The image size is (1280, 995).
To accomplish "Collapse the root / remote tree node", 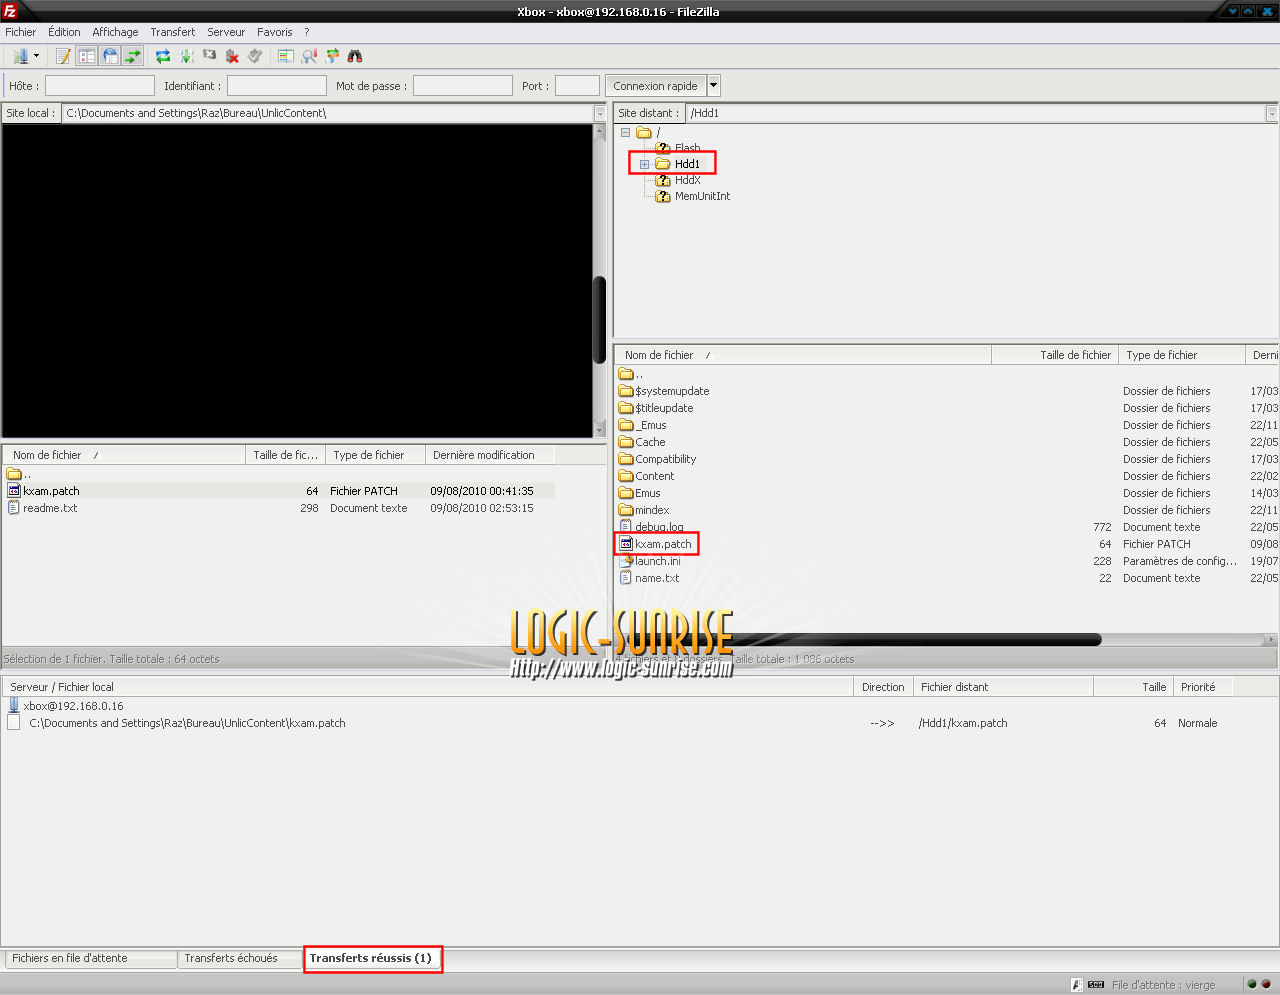I will [x=625, y=132].
